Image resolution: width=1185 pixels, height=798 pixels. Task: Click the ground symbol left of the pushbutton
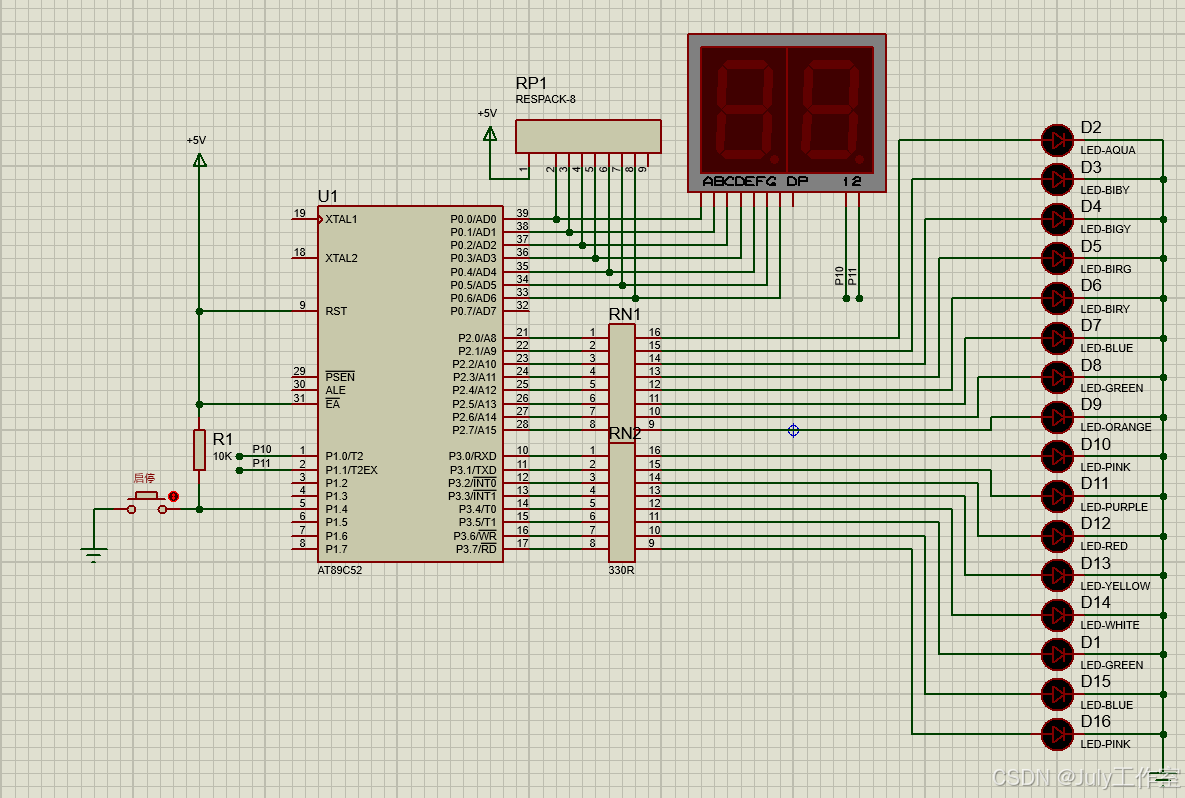point(94,555)
